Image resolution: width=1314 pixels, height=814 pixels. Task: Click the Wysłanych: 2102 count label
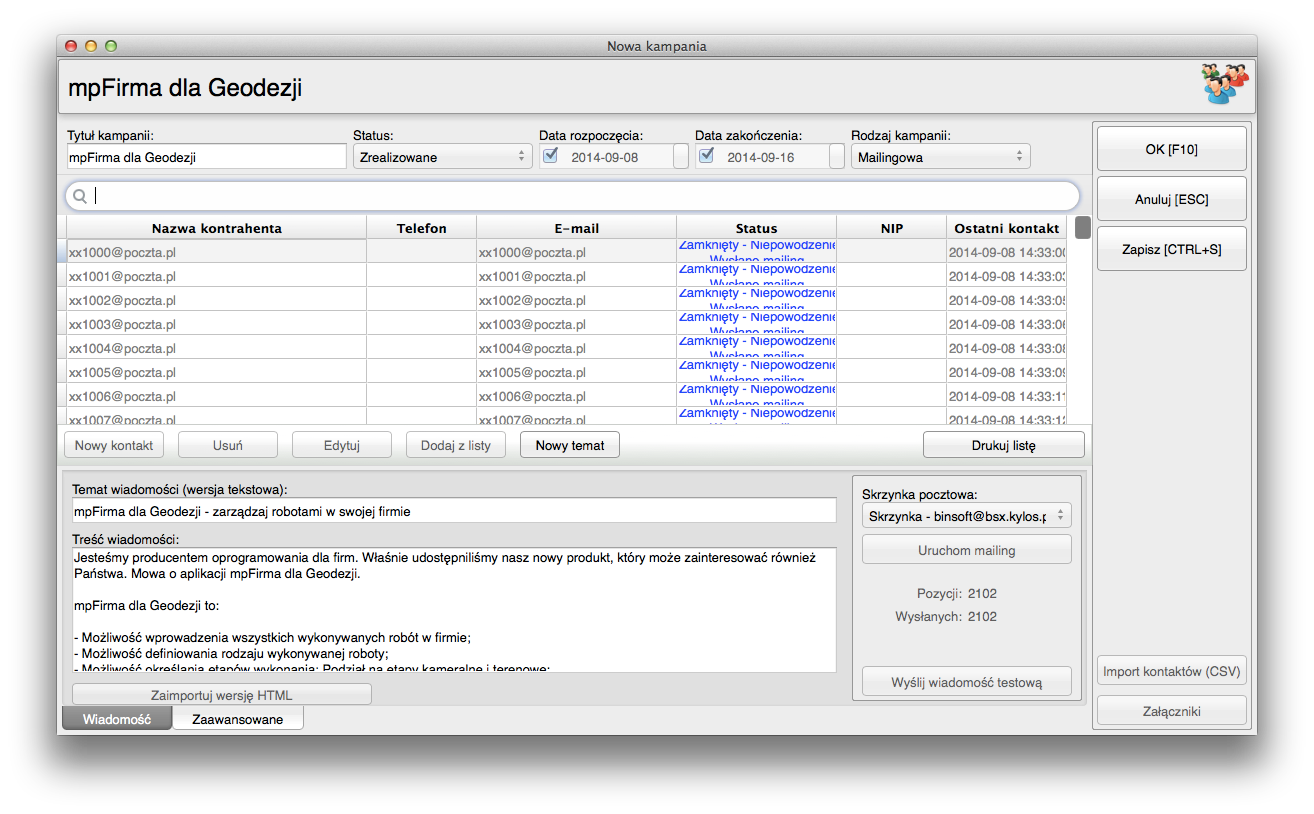point(946,616)
